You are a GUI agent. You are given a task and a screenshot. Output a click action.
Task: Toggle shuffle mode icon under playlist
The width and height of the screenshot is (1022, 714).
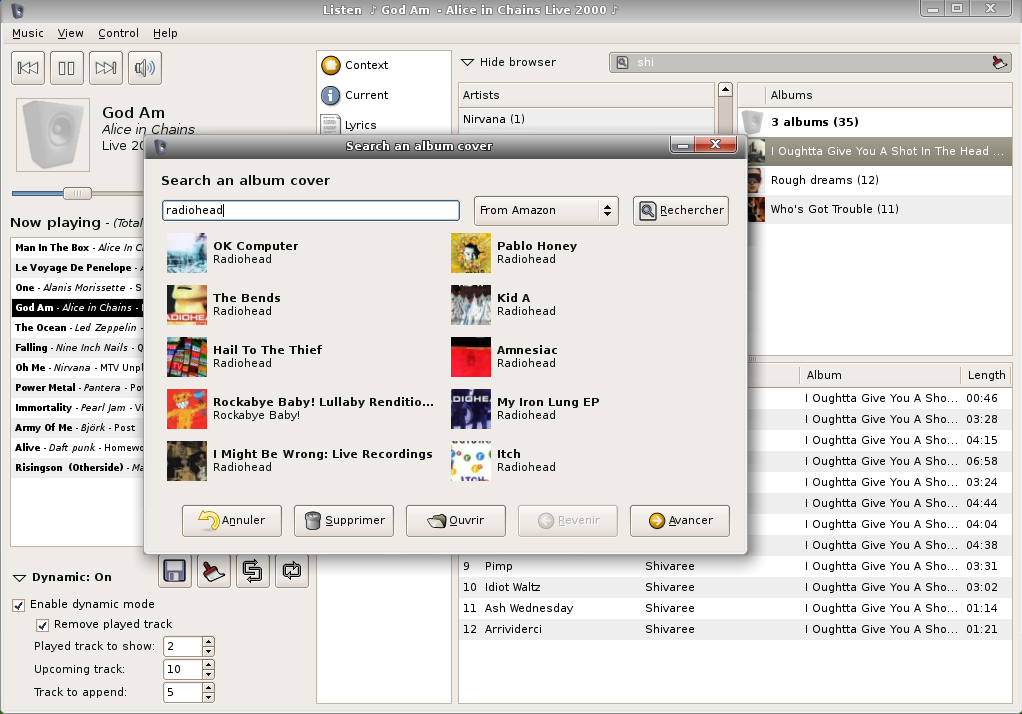253,571
